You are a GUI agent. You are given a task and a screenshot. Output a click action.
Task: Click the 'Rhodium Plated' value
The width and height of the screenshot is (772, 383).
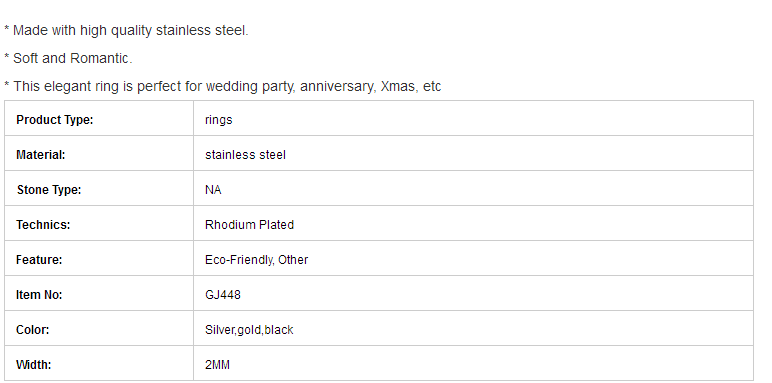(x=250, y=224)
